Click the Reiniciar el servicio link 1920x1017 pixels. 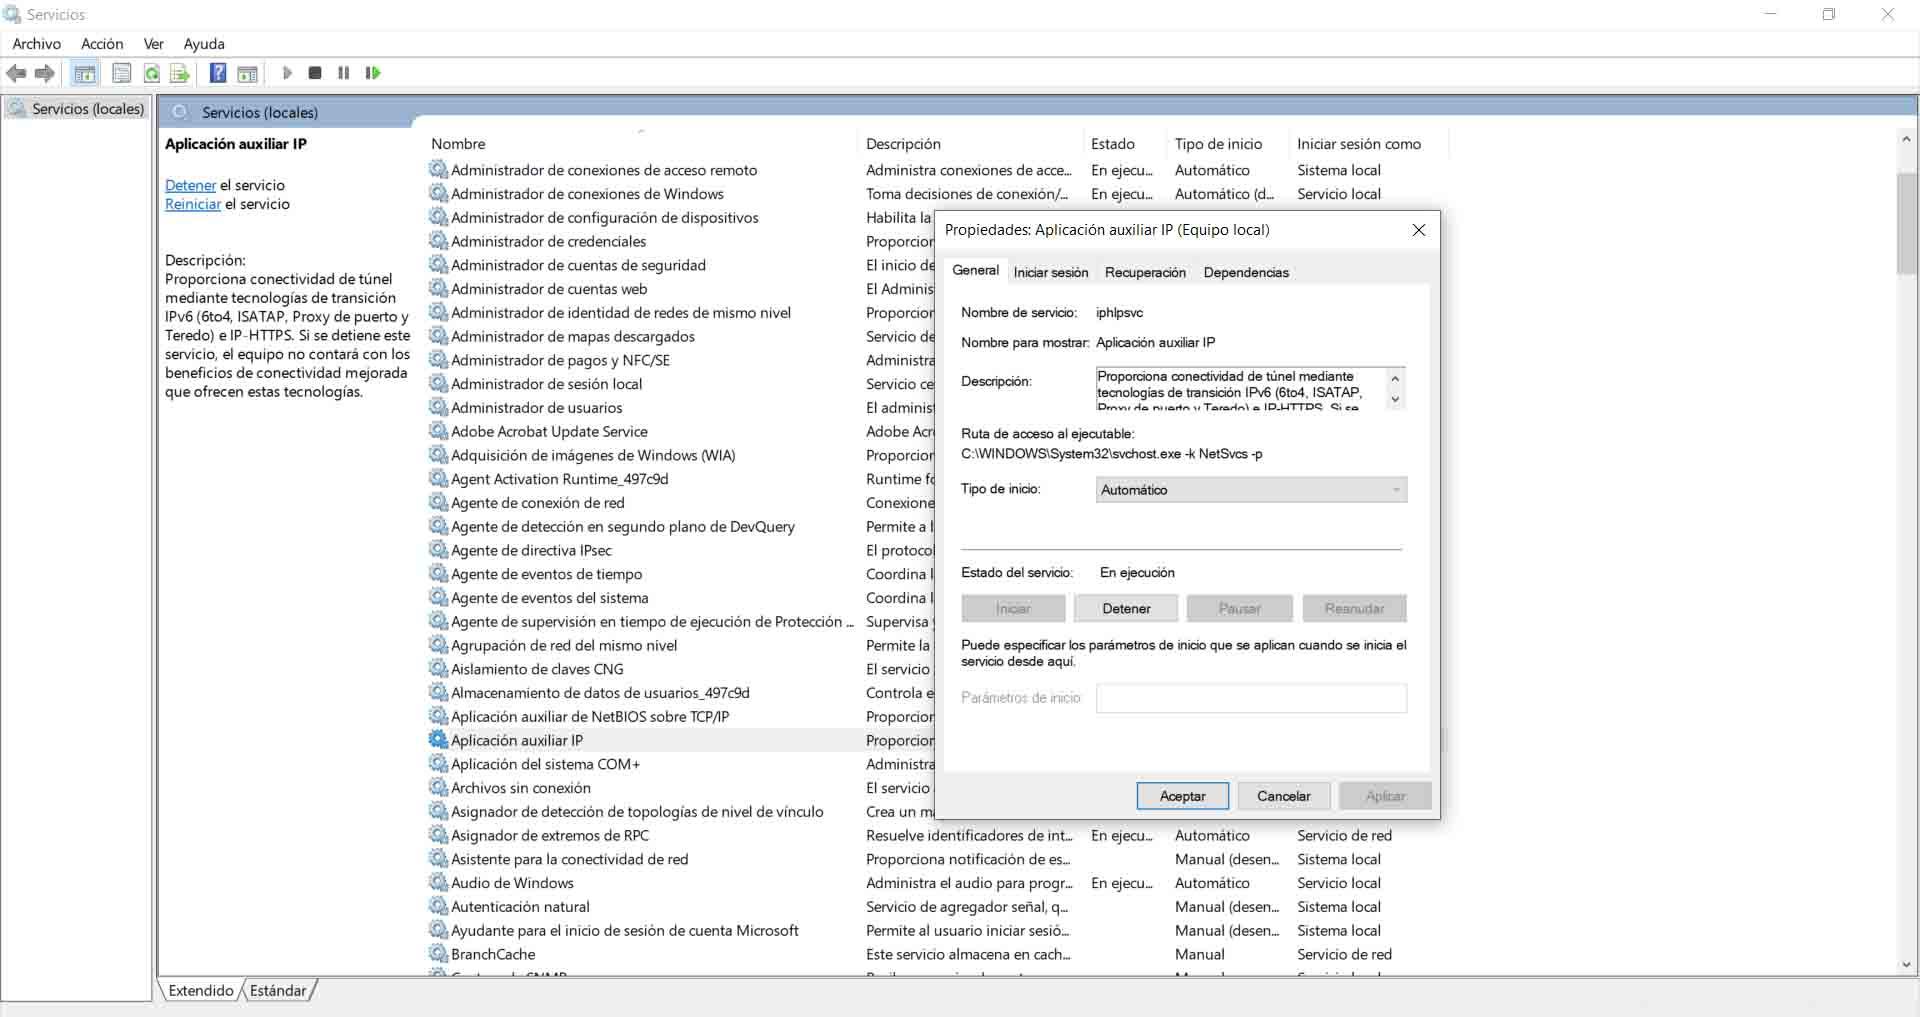click(x=193, y=204)
